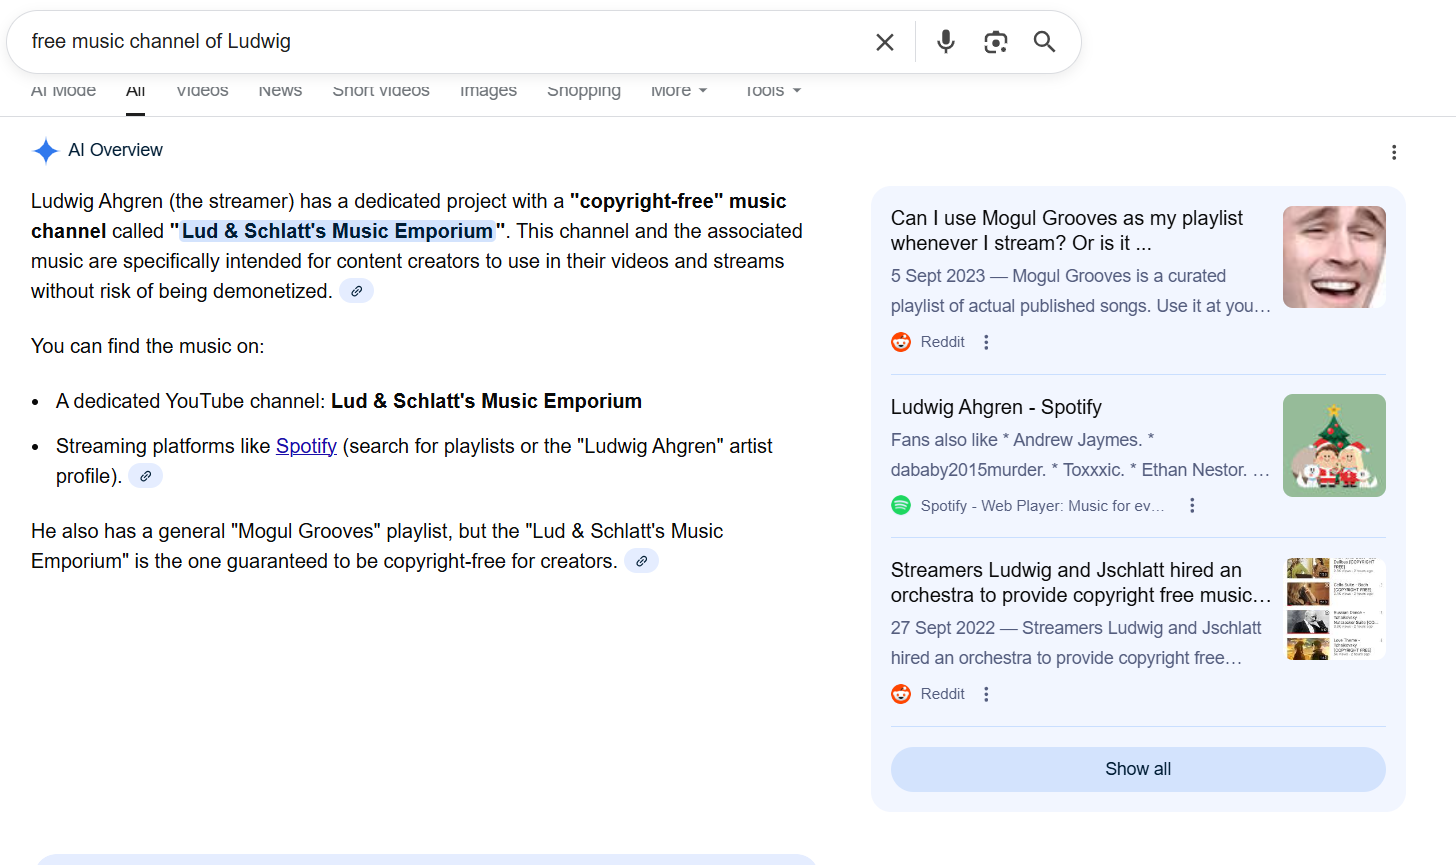Open search by image camera icon
The height and width of the screenshot is (865, 1456).
(995, 42)
